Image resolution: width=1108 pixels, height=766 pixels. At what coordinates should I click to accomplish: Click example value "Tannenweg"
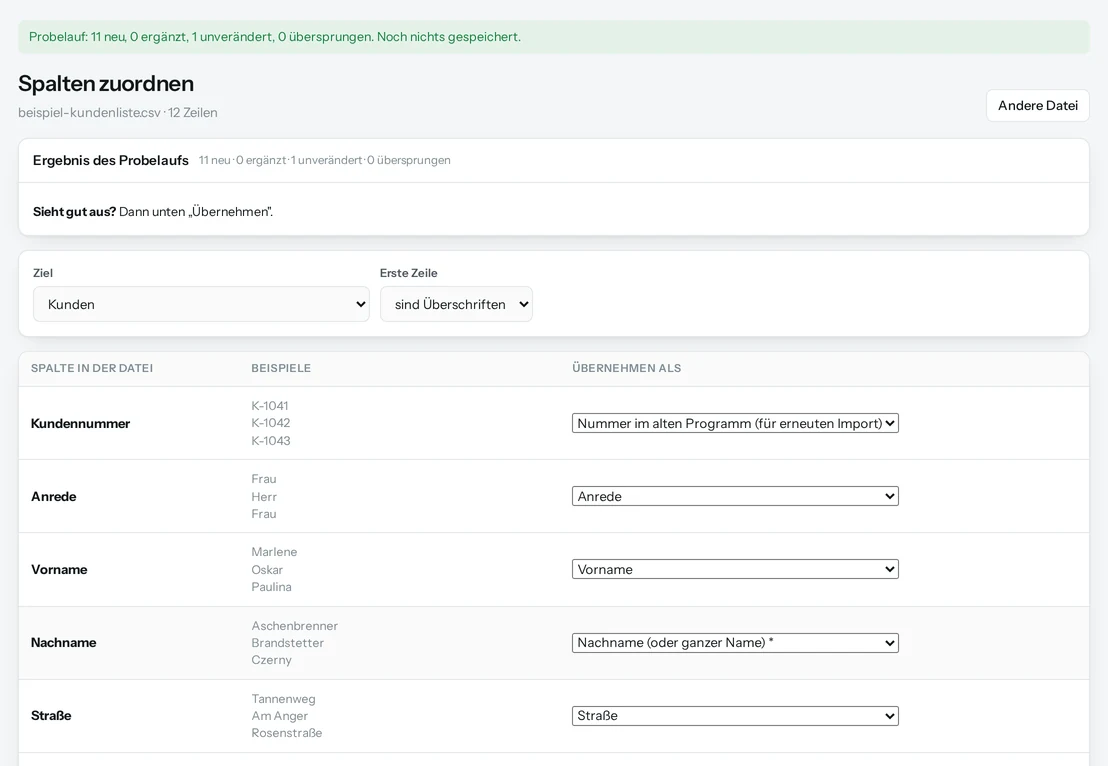coord(283,699)
